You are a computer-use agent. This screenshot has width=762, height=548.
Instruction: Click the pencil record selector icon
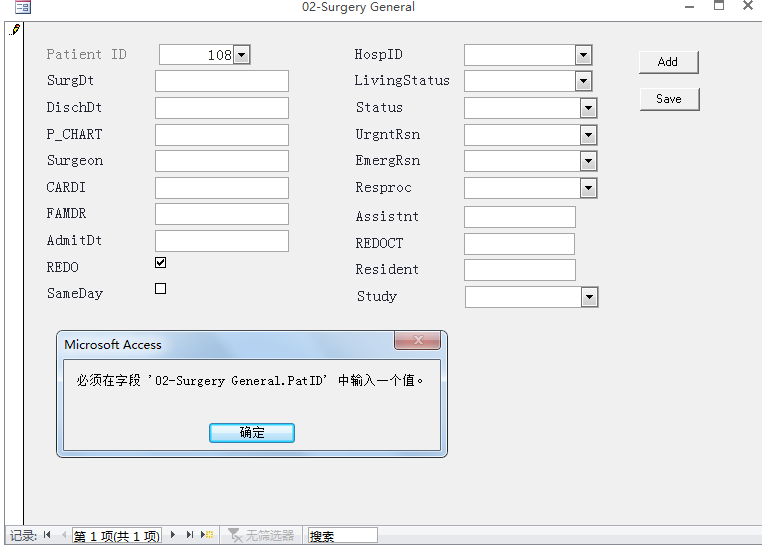(x=14, y=30)
